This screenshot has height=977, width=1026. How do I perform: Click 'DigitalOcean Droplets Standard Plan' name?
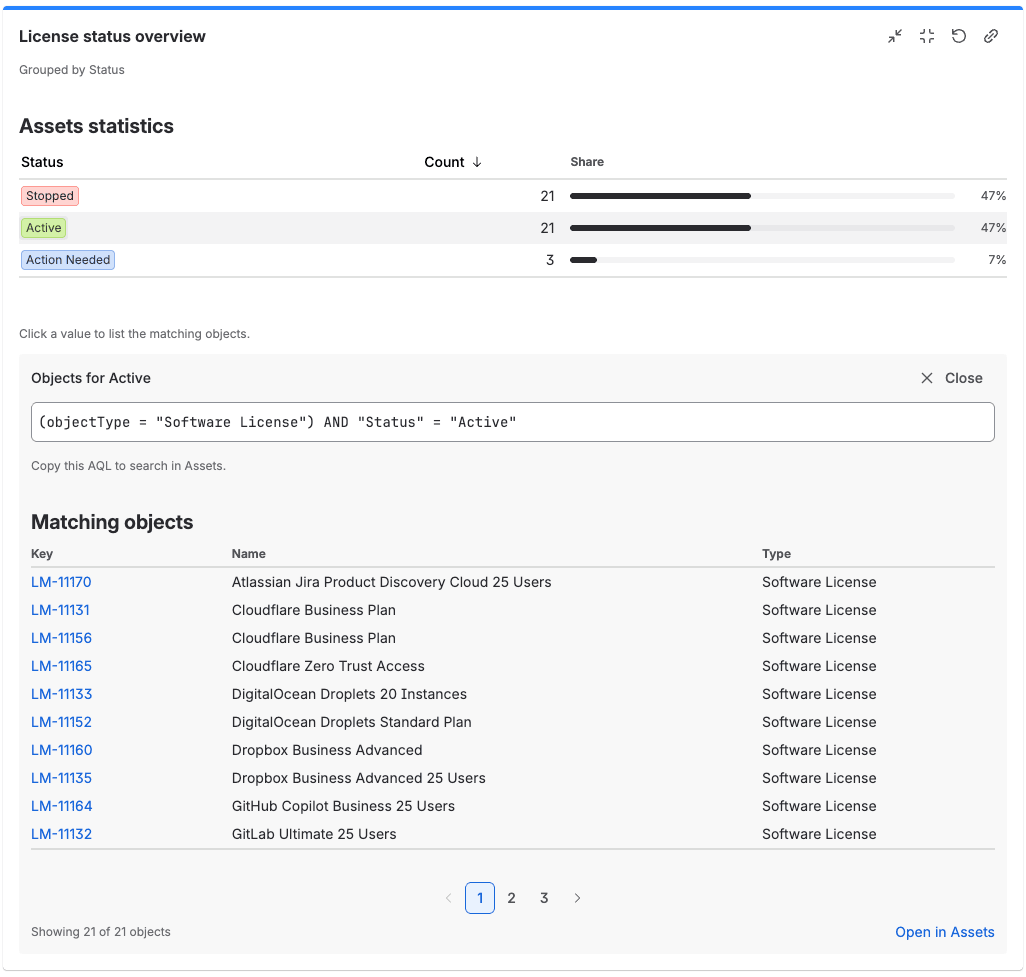point(351,722)
